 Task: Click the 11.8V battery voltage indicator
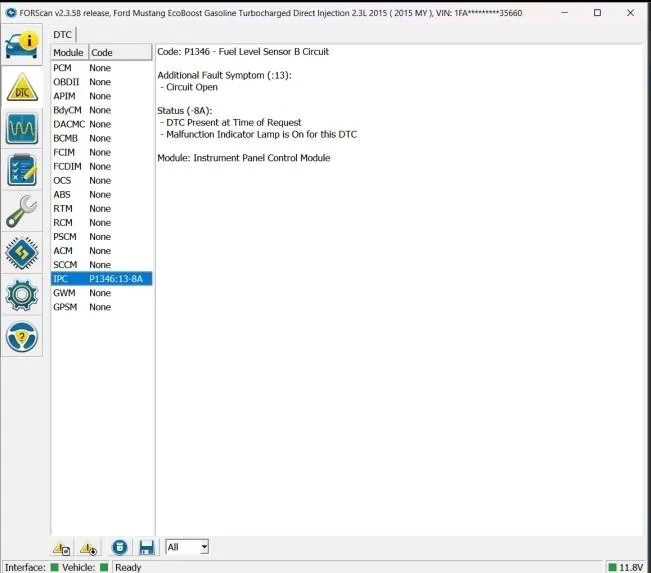pyautogui.click(x=626, y=567)
